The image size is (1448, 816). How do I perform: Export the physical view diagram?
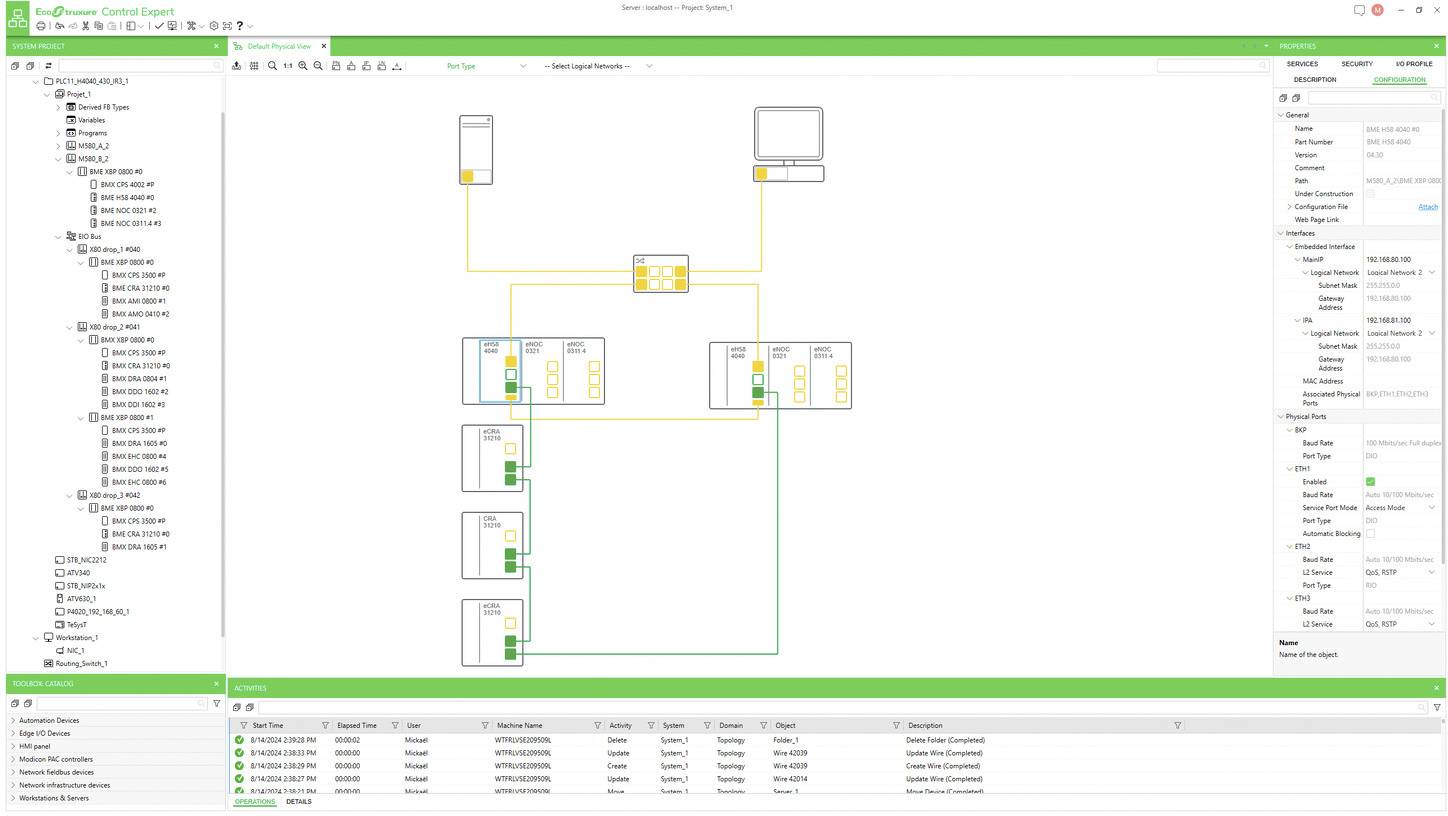pyautogui.click(x=237, y=66)
